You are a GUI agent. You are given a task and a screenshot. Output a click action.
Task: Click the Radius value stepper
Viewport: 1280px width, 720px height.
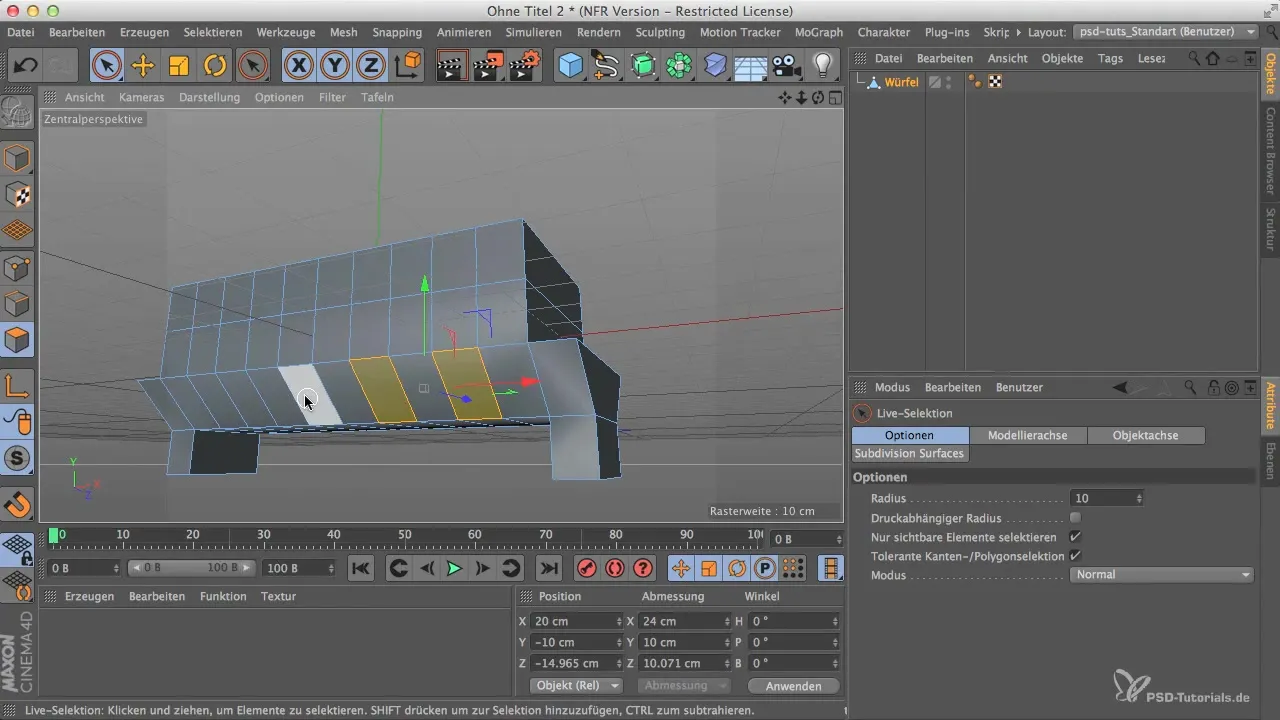pyautogui.click(x=1139, y=498)
